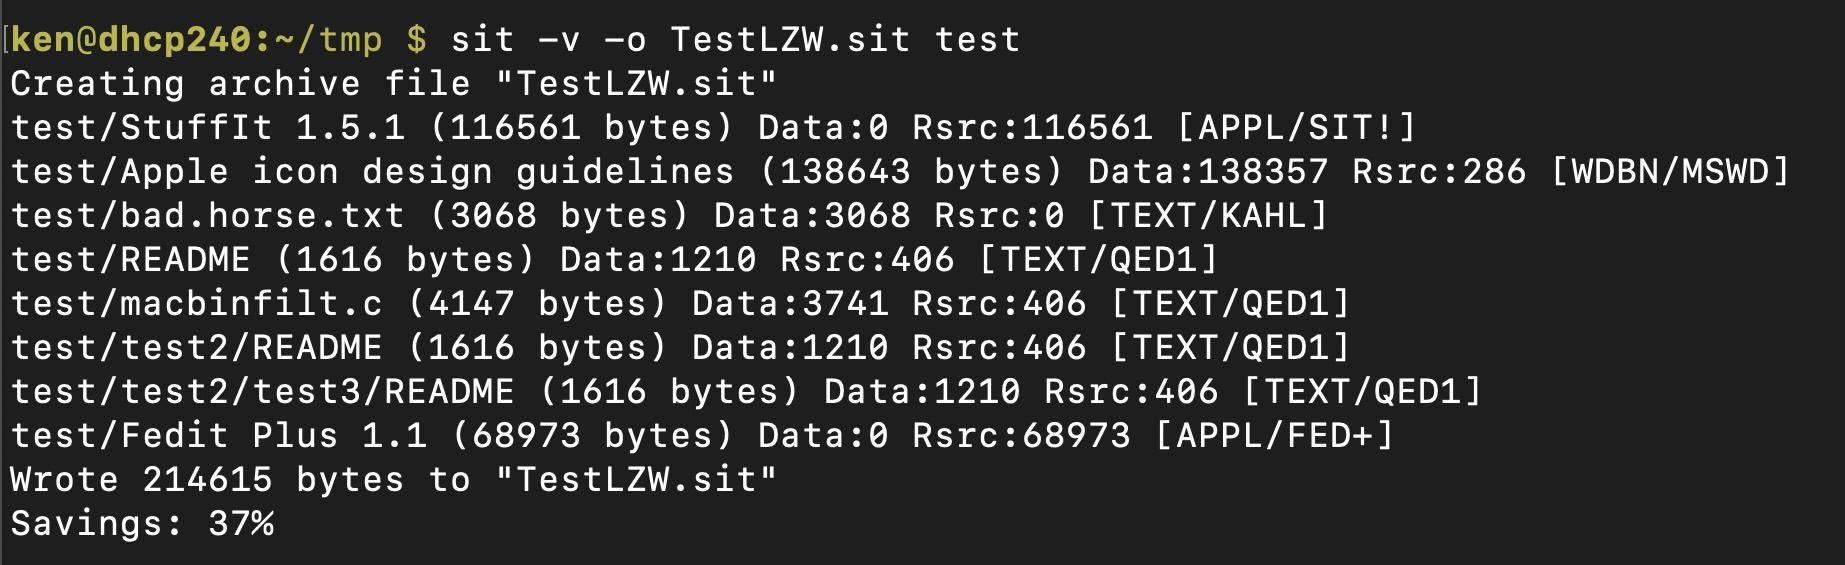Image resolution: width=1845 pixels, height=565 pixels.
Task: Click the "[APPL/SIT!]" type code
Action: [1297, 127]
